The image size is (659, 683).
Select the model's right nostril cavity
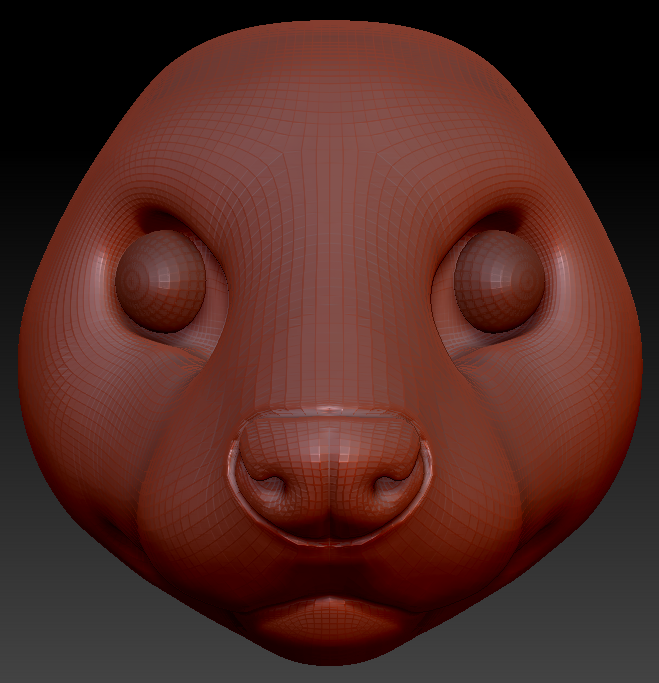pyautogui.click(x=389, y=486)
